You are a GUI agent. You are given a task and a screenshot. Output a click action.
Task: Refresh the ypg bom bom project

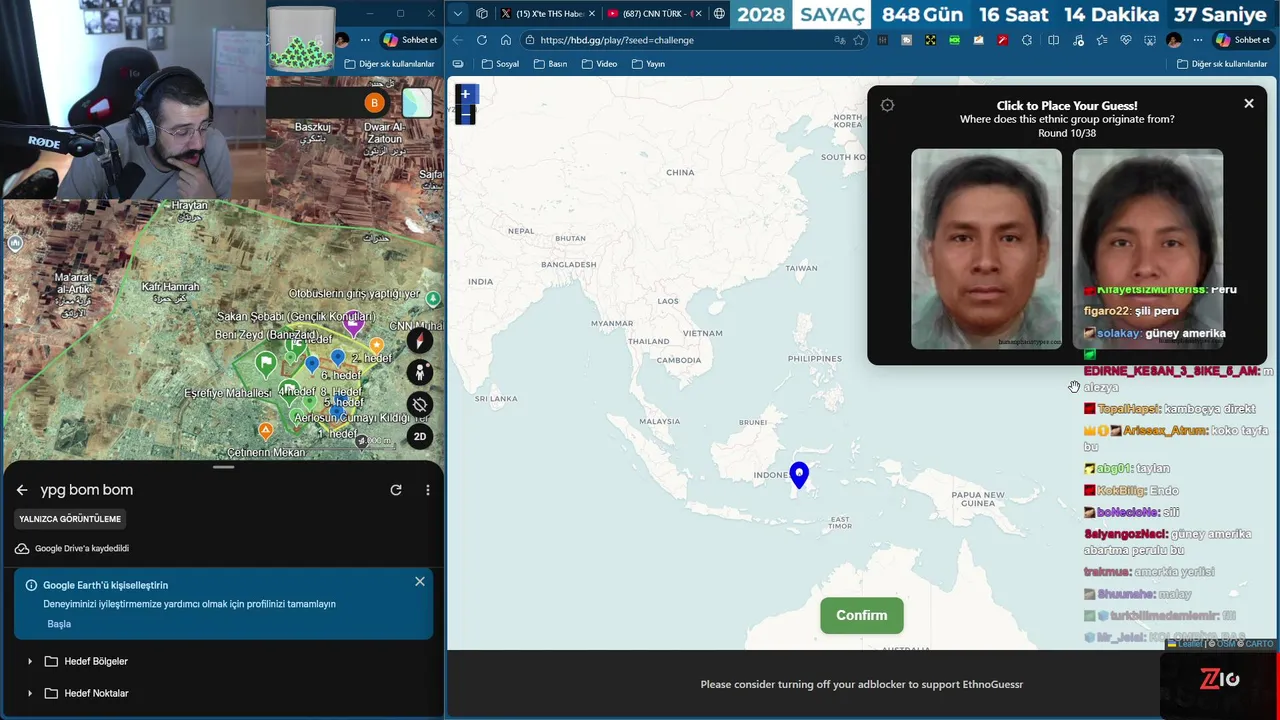[396, 490]
